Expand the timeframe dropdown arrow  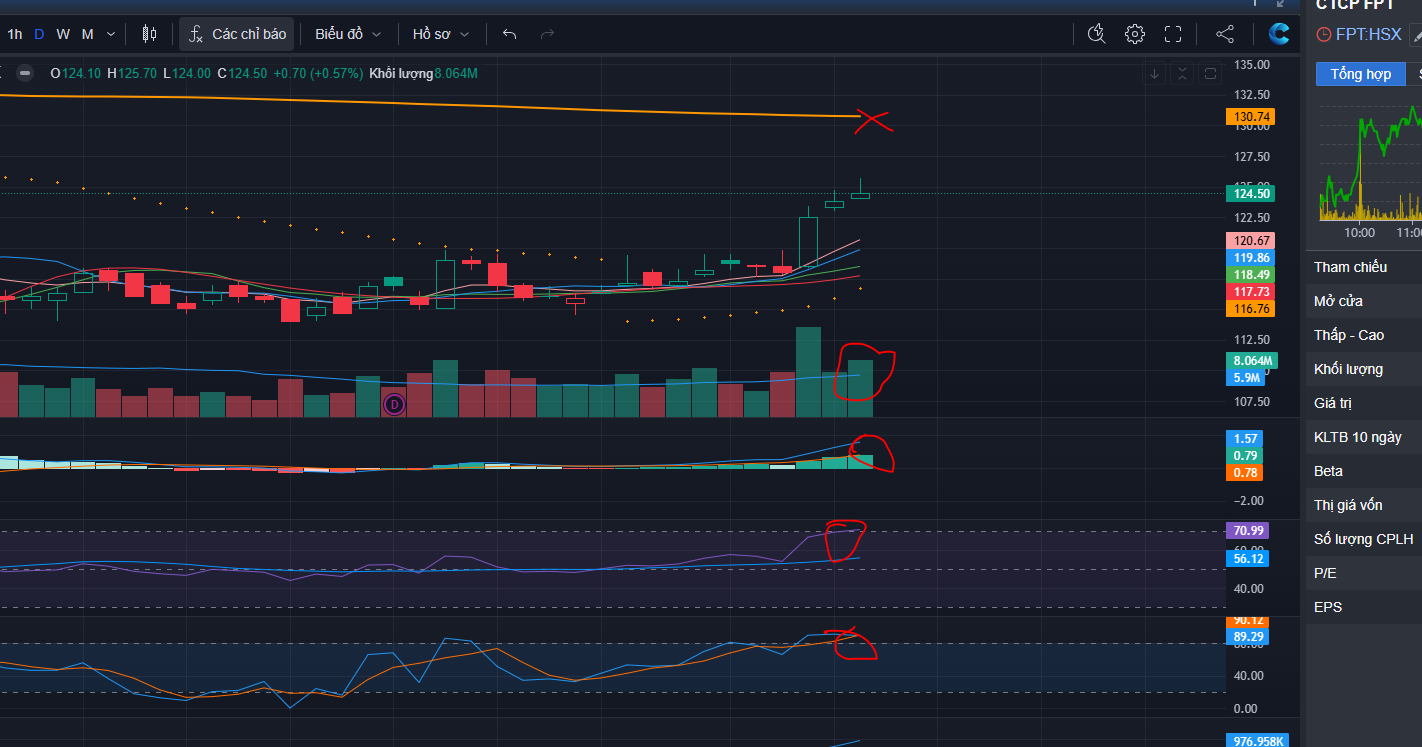point(111,34)
